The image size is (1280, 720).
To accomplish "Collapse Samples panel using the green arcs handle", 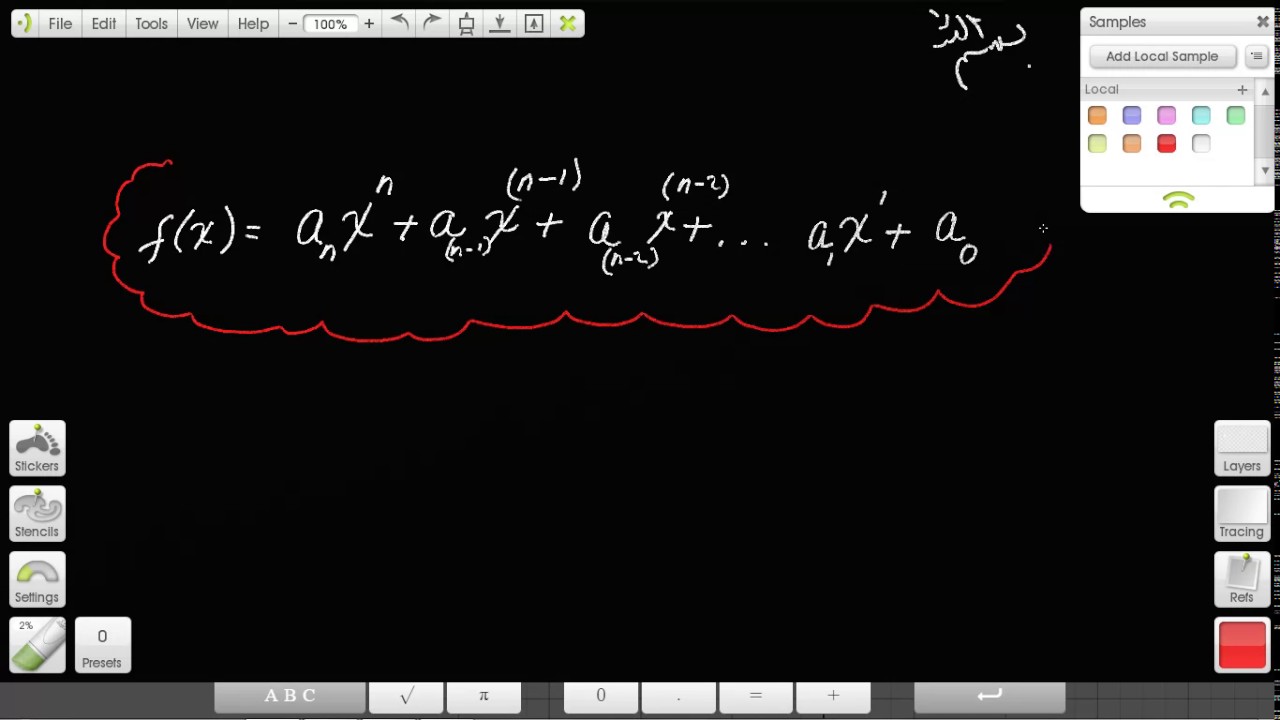I will tap(1179, 201).
